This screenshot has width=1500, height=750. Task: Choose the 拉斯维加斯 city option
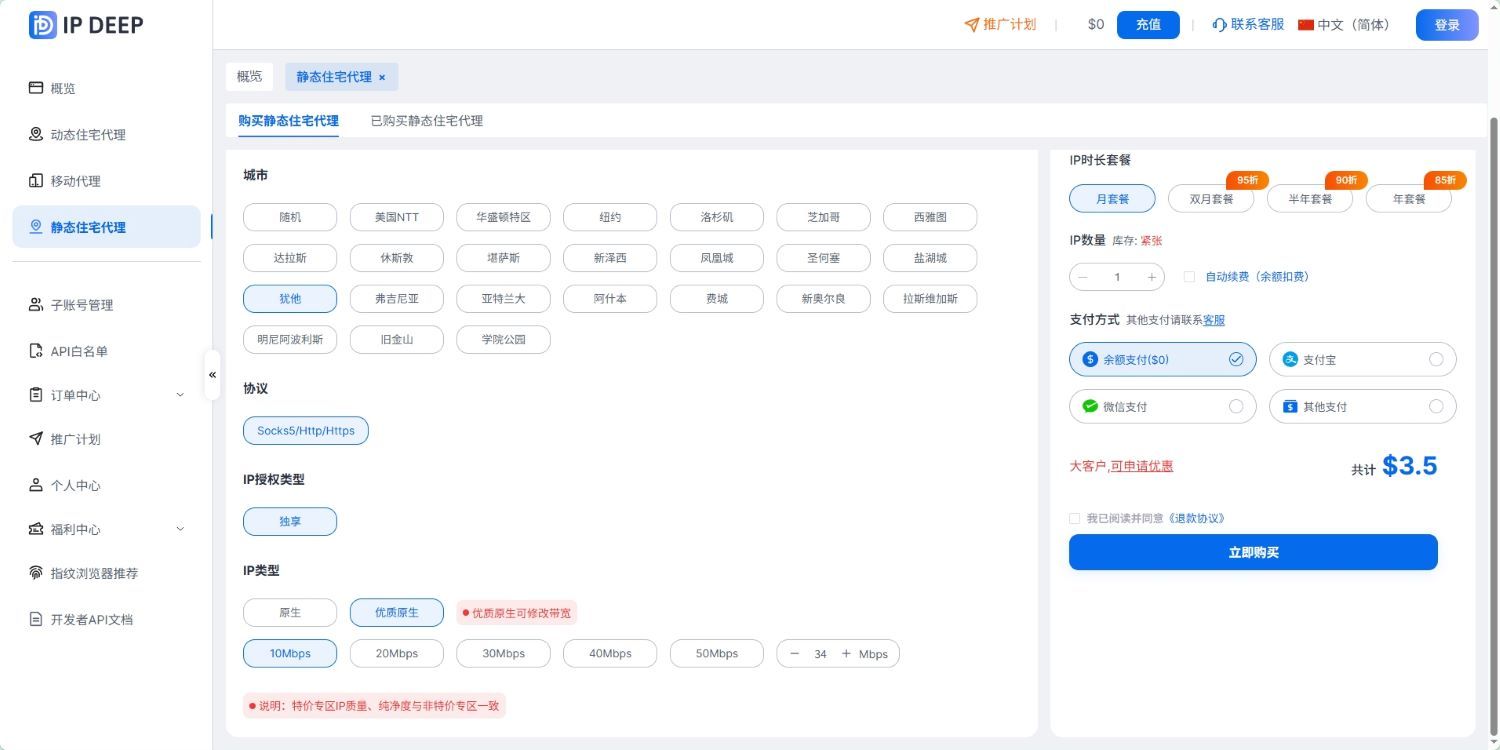click(x=930, y=298)
